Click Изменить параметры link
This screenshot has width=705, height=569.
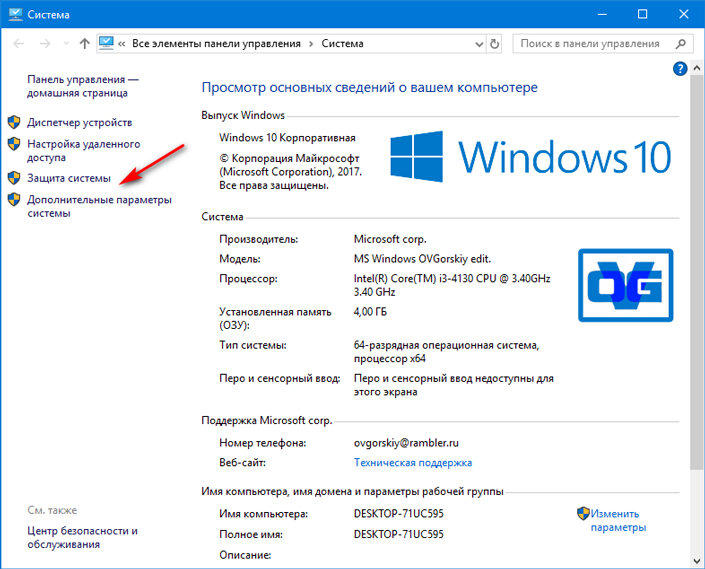point(618,520)
